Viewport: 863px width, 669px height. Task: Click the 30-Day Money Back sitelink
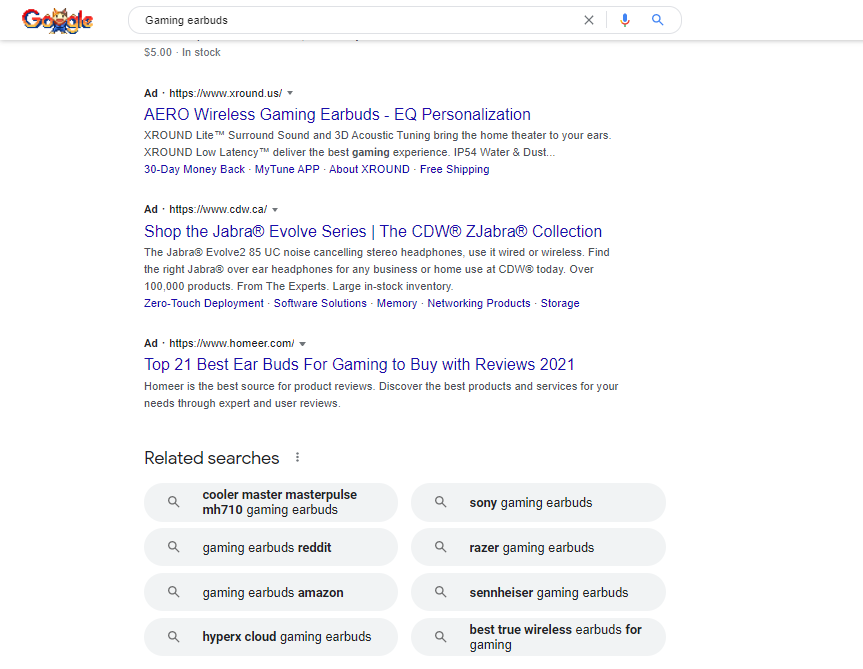tap(194, 170)
